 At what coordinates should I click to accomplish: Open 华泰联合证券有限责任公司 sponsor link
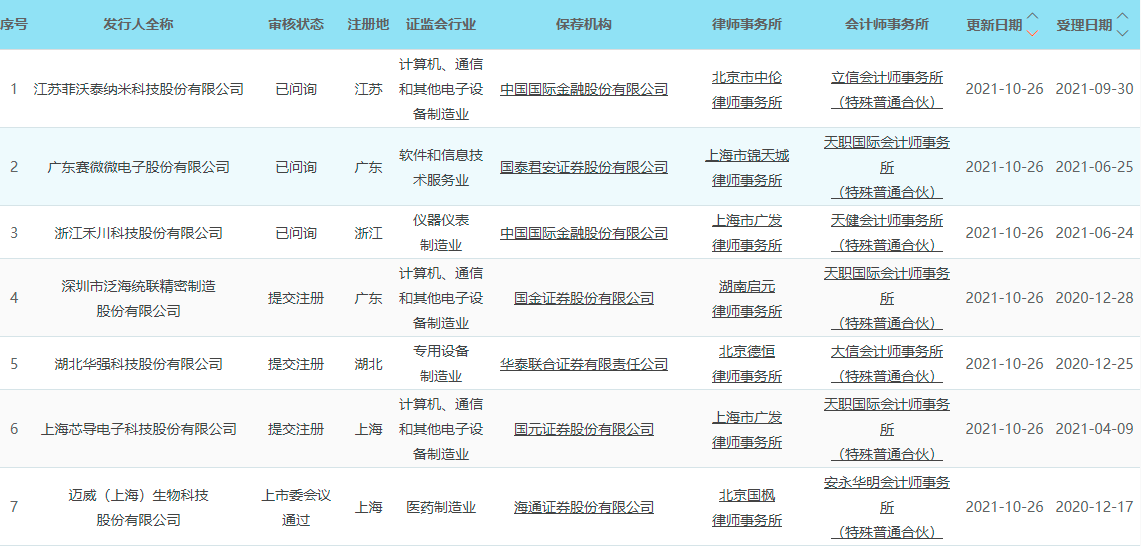[584, 364]
